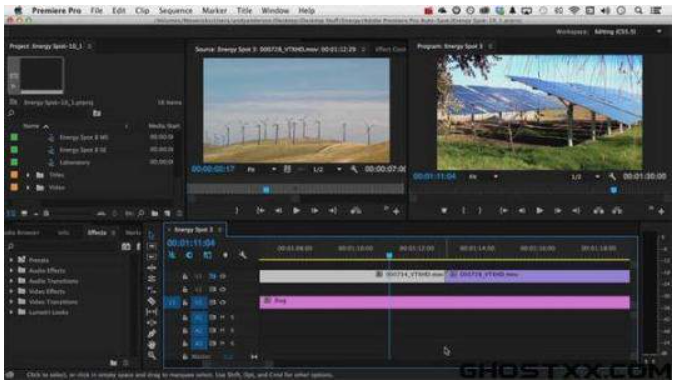Image resolution: width=675 pixels, height=384 pixels.
Task: Create new custom bin in Effects panel
Action: coord(113,363)
